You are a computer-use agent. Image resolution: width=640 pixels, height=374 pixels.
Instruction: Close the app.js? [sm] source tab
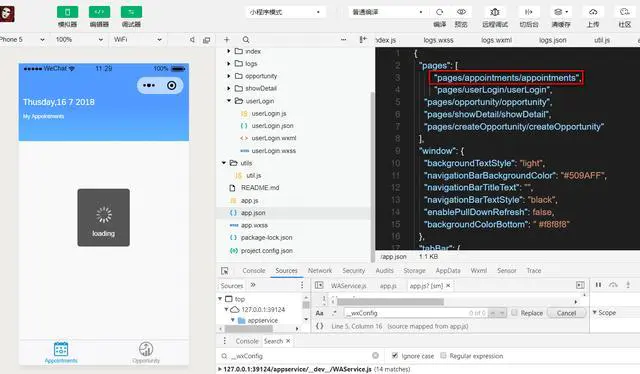(x=448, y=285)
